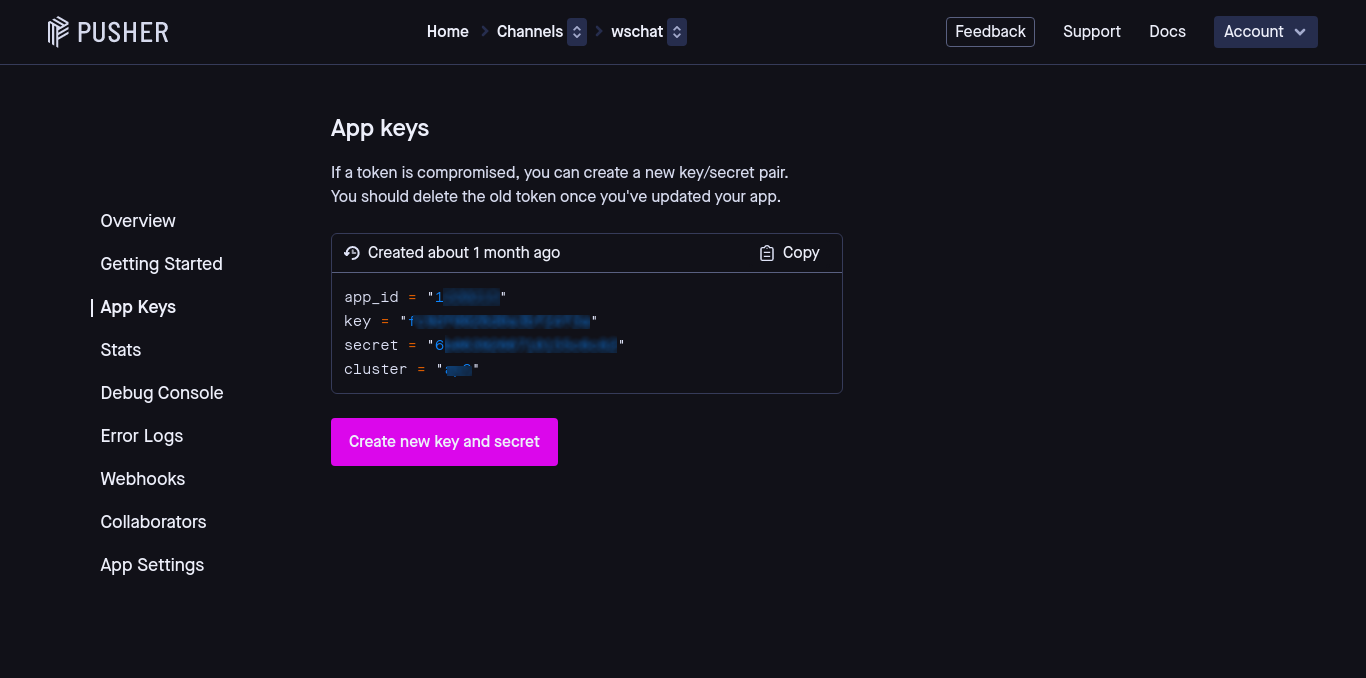Create new key and secret

[x=444, y=442]
